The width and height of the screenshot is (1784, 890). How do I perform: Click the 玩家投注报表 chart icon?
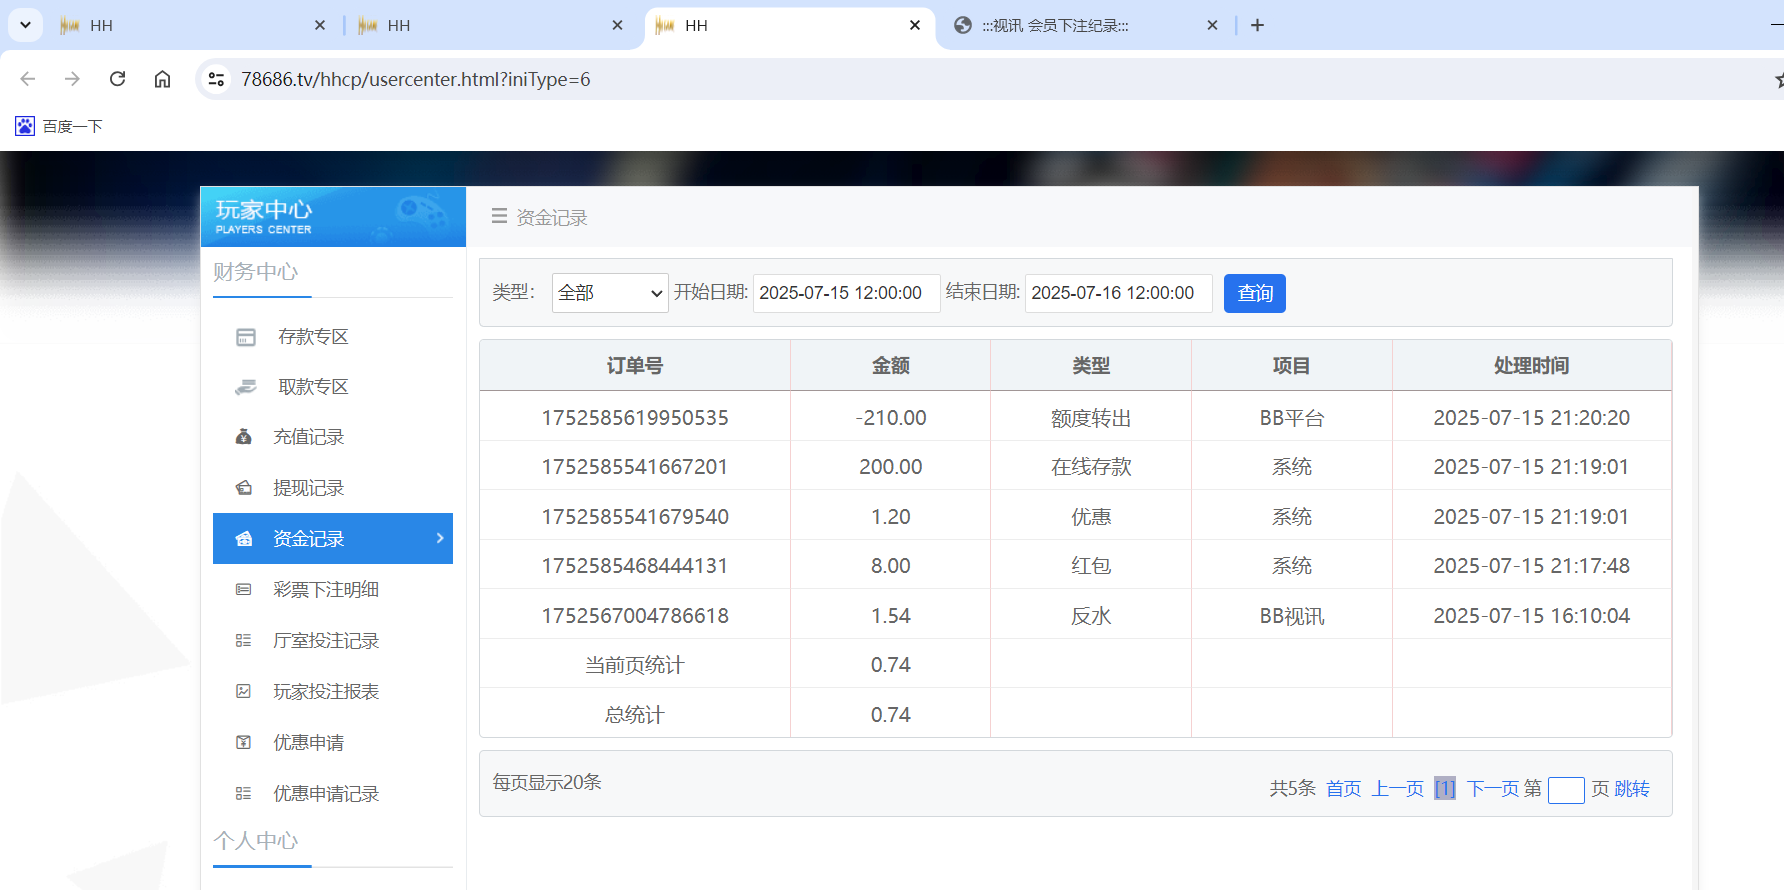243,692
